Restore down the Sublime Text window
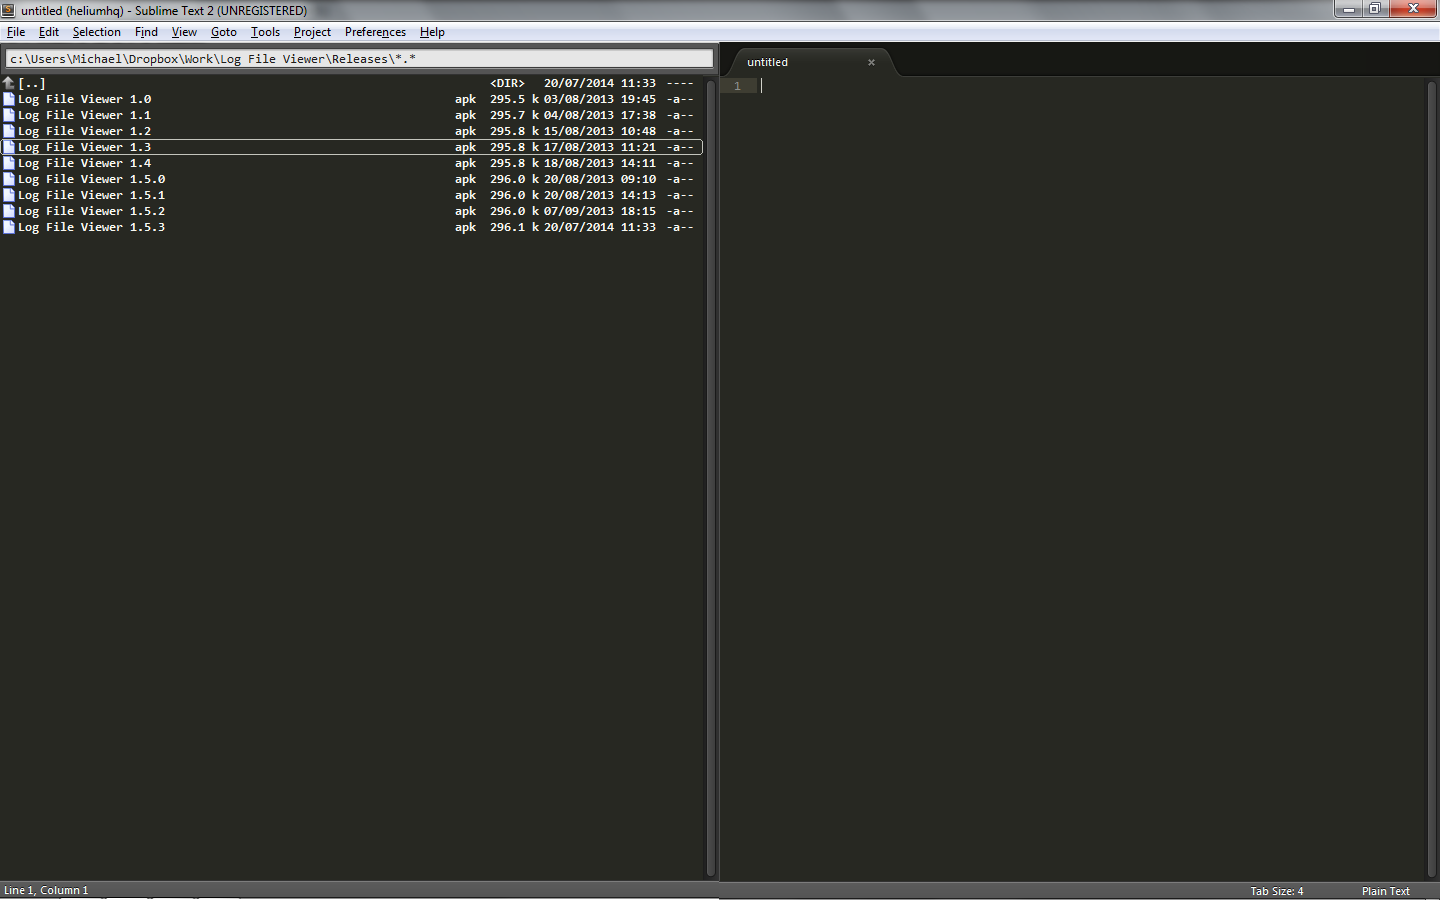 [x=1375, y=9]
